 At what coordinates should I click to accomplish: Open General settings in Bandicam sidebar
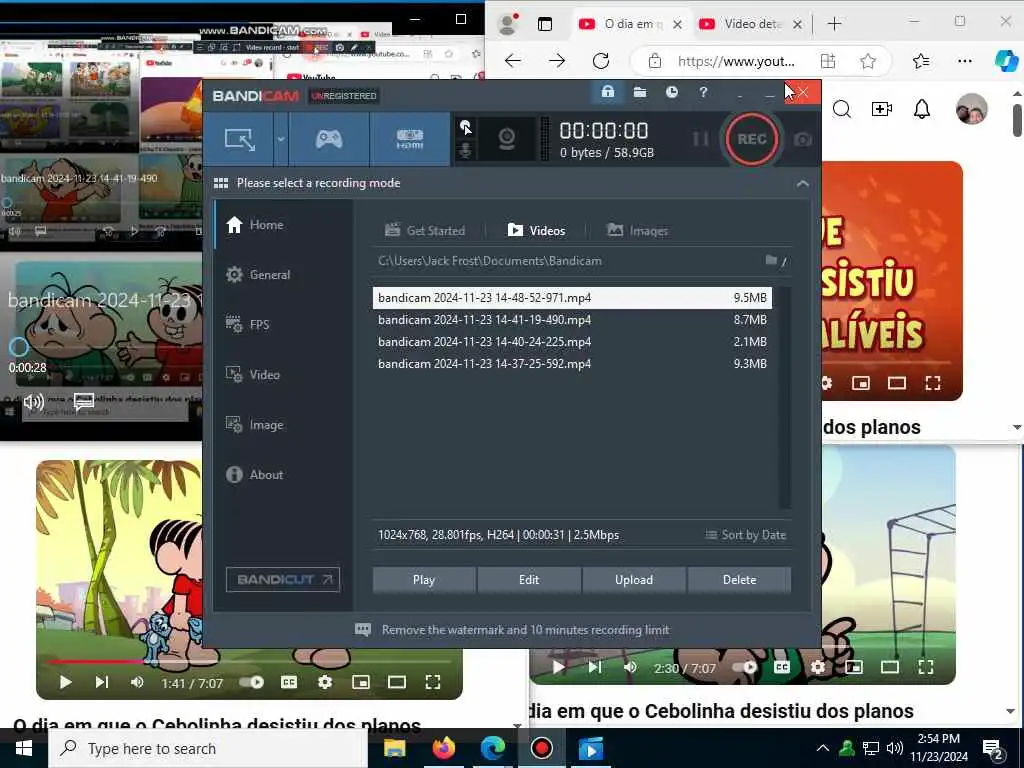[283, 275]
